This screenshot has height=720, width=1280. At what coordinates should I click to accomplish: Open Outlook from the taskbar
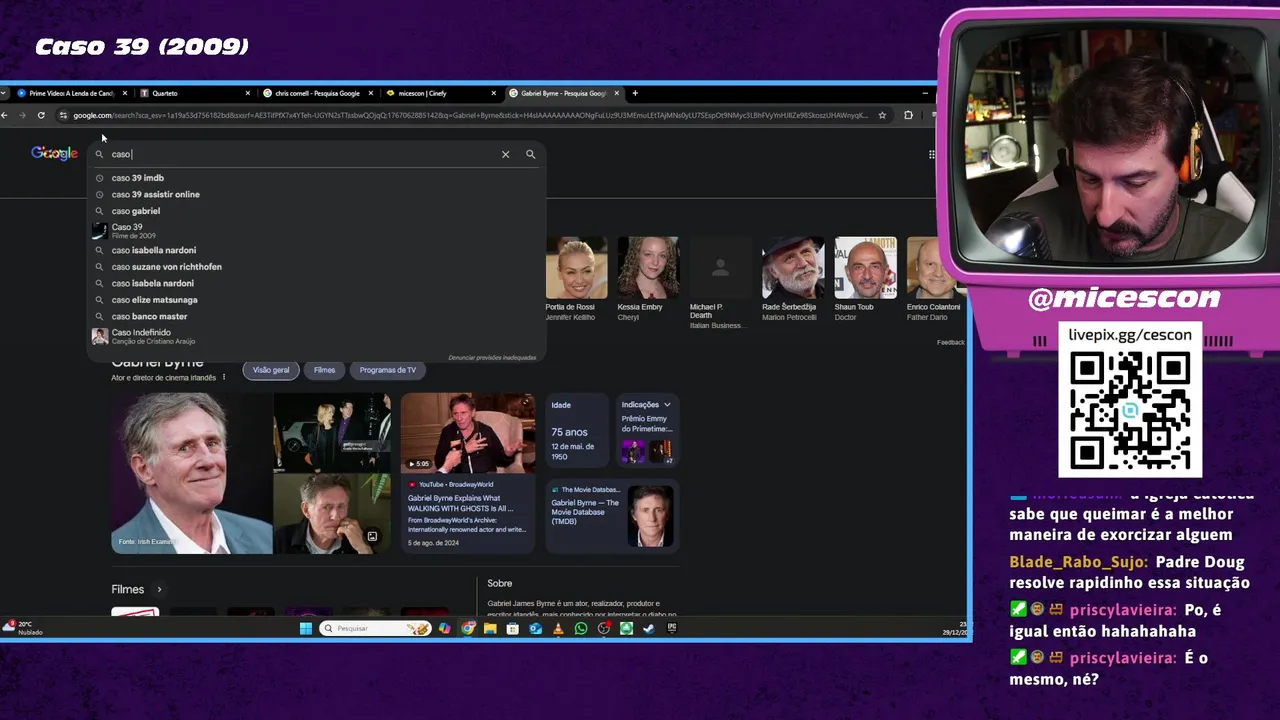tap(535, 628)
